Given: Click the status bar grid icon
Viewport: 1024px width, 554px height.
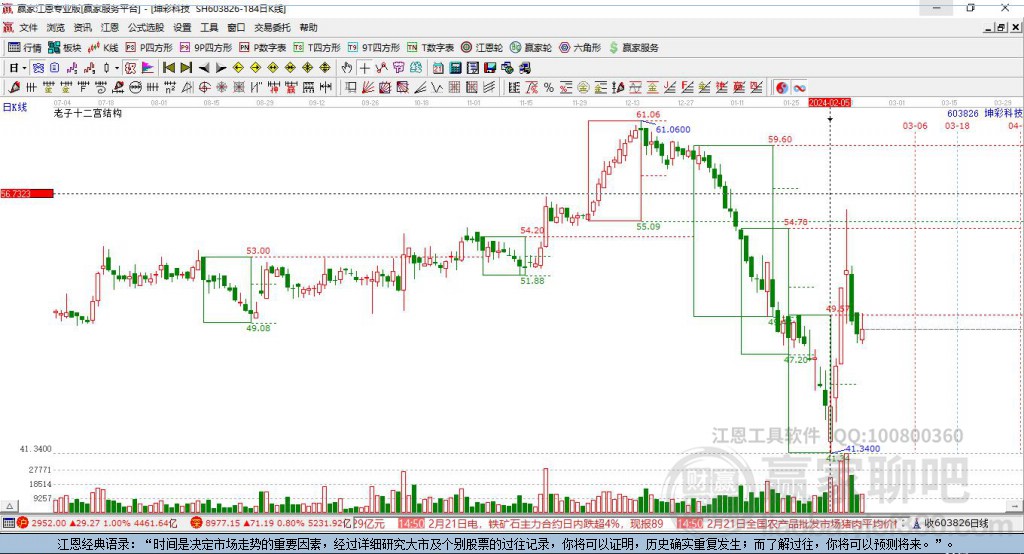Looking at the screenshot, I should (8, 523).
